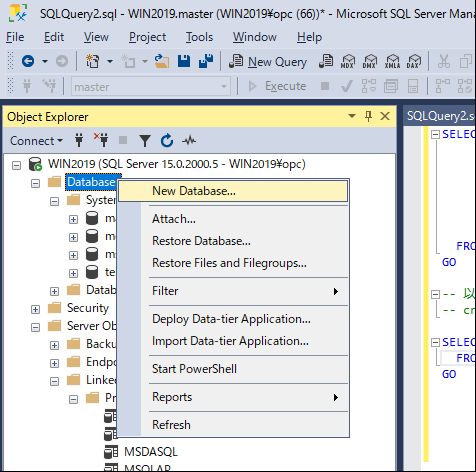Click the MDX query icon
Image resolution: width=476 pixels, height=472 pixels.
tap(348, 61)
